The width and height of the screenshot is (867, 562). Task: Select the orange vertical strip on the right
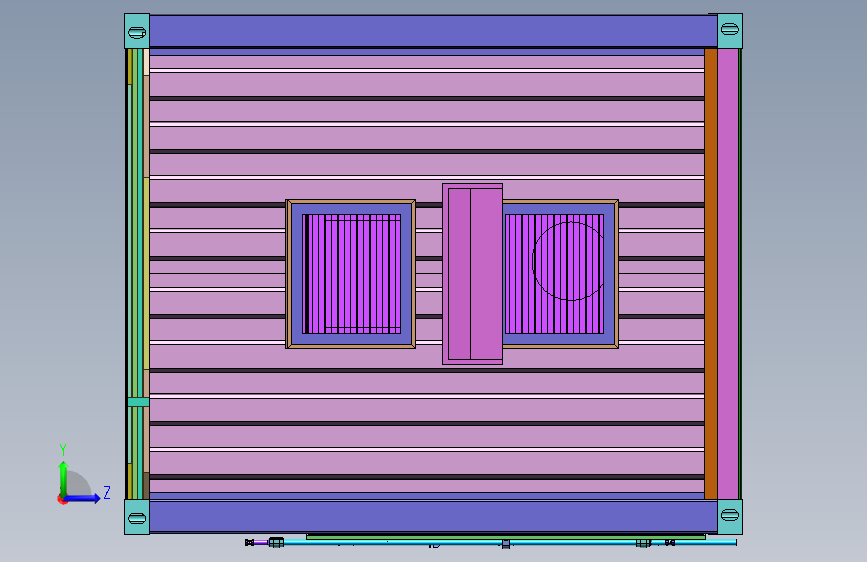point(711,274)
